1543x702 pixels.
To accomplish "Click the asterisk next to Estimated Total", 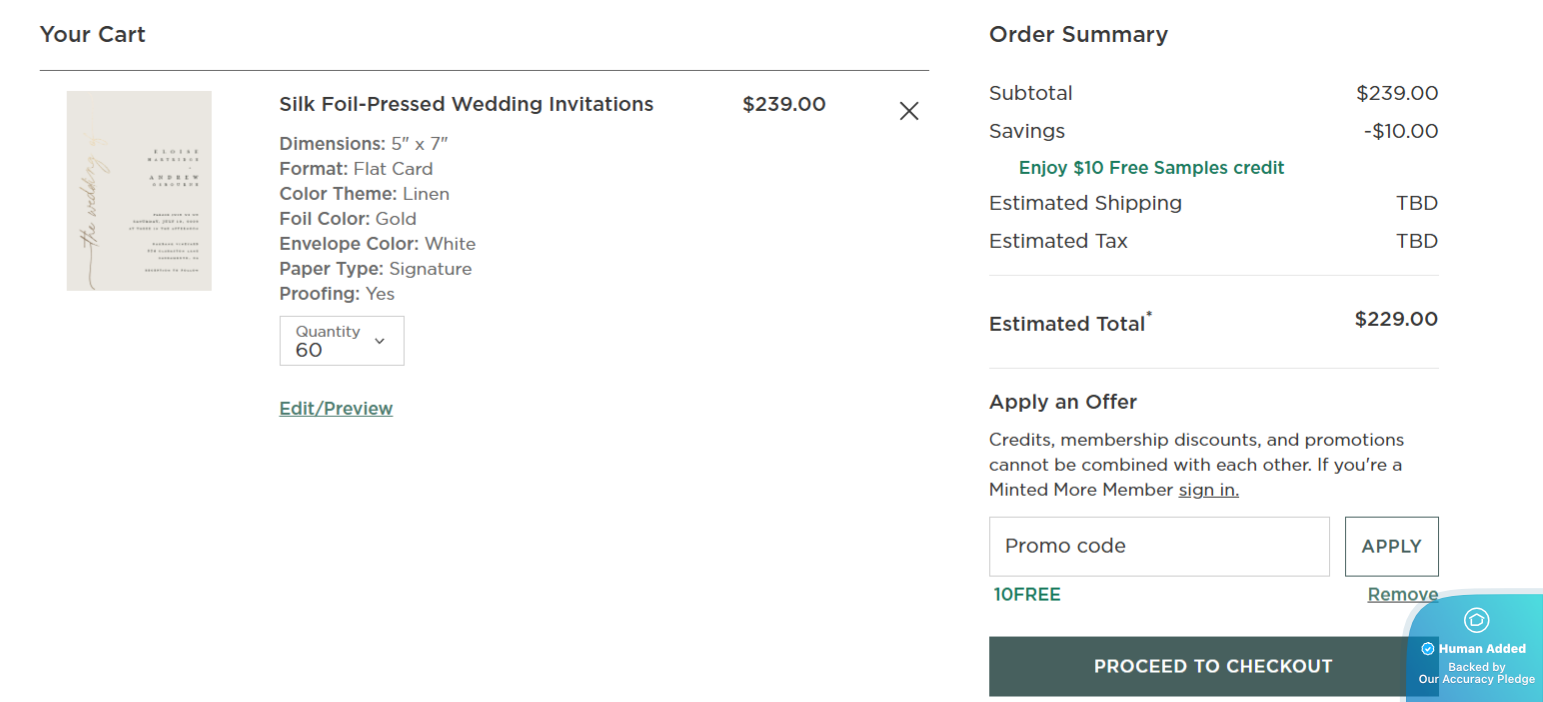I will coord(1149,315).
